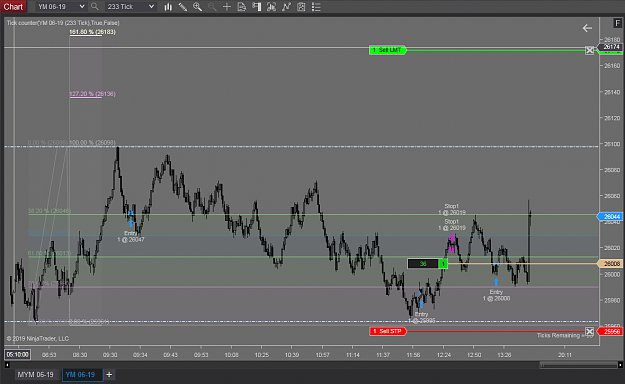This screenshot has height=384, width=625.
Task: Cancel the Sell LMT order with X
Action: tap(590, 50)
